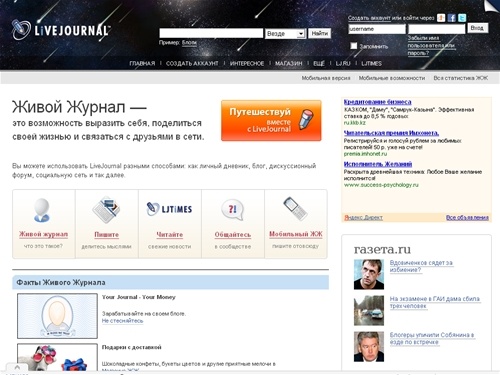The height and width of the screenshot is (375, 500).
Task: Open the ГАИ exam street photo thumbnail
Action: pyautogui.click(x=369, y=310)
